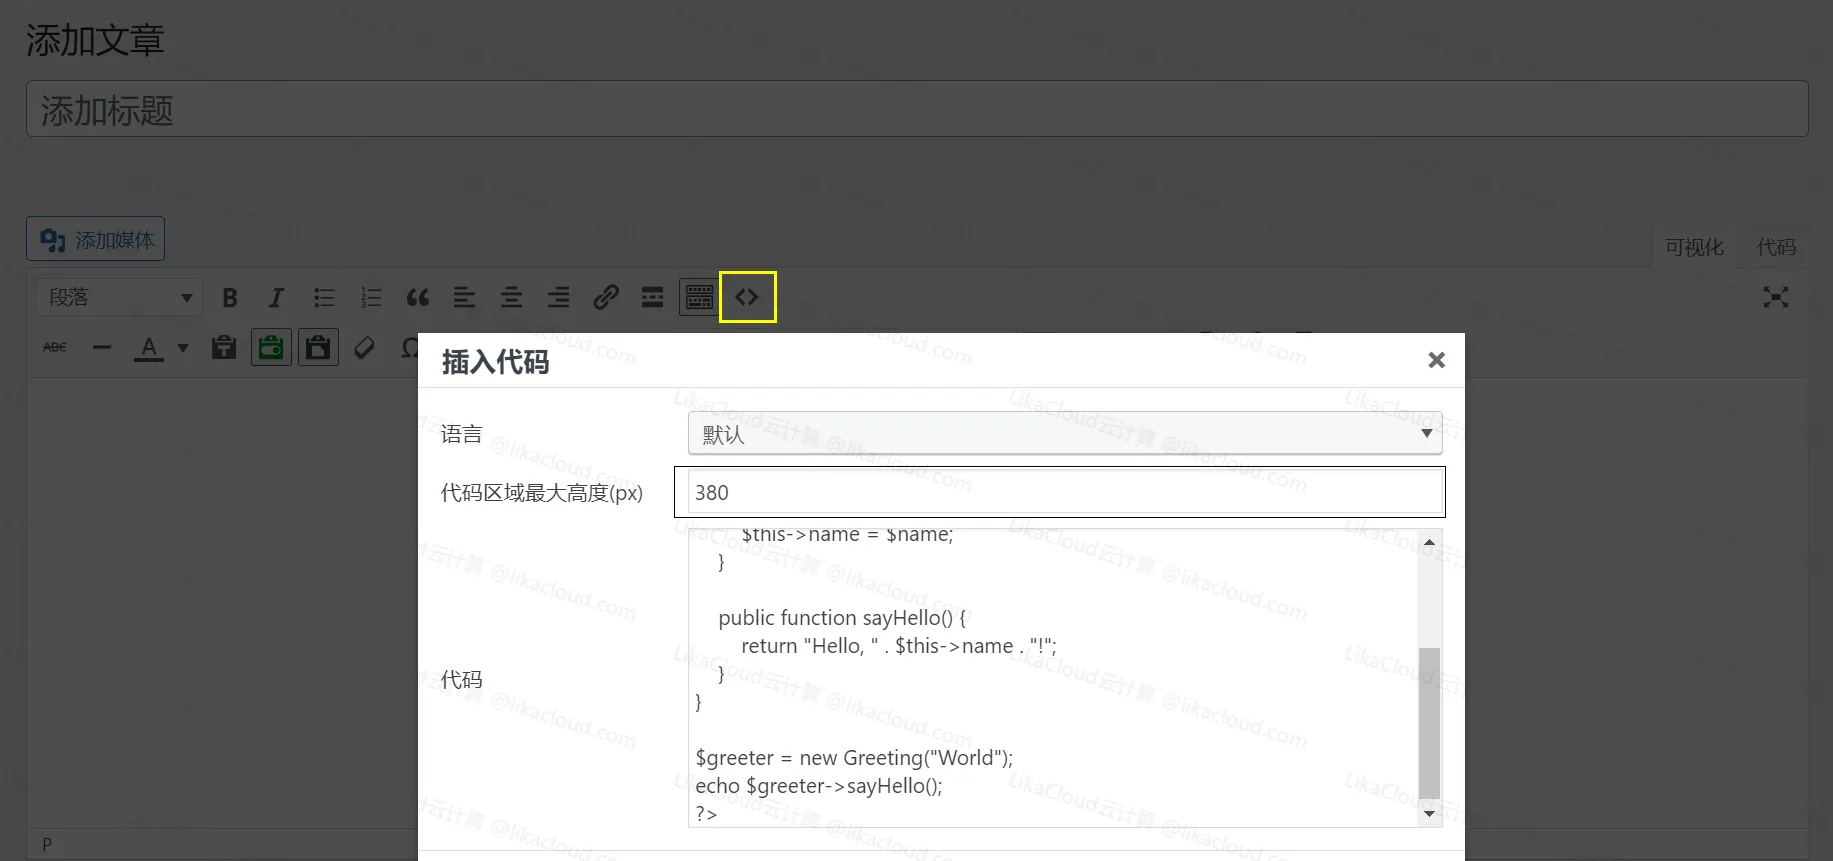Apply blockquote formatting
This screenshot has width=1833, height=861.
(x=418, y=297)
